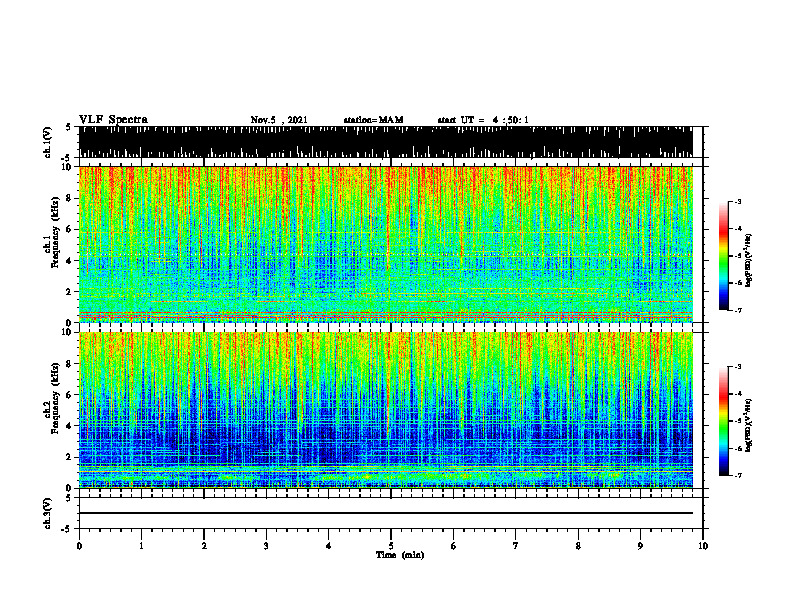Click the "4" kHz tick on ch.2 axis
The width and height of the screenshot is (792, 612).
point(70,426)
